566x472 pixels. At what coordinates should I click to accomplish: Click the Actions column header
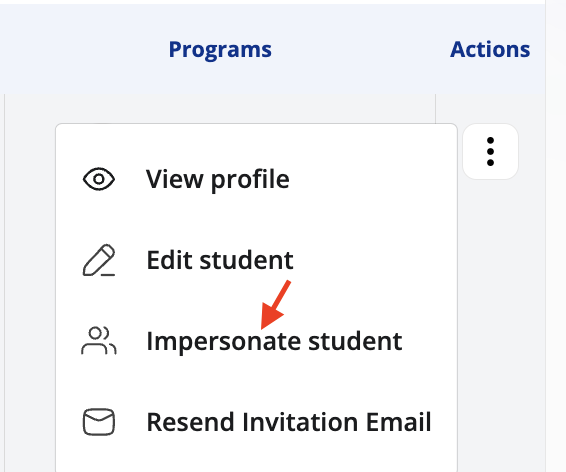click(x=490, y=49)
